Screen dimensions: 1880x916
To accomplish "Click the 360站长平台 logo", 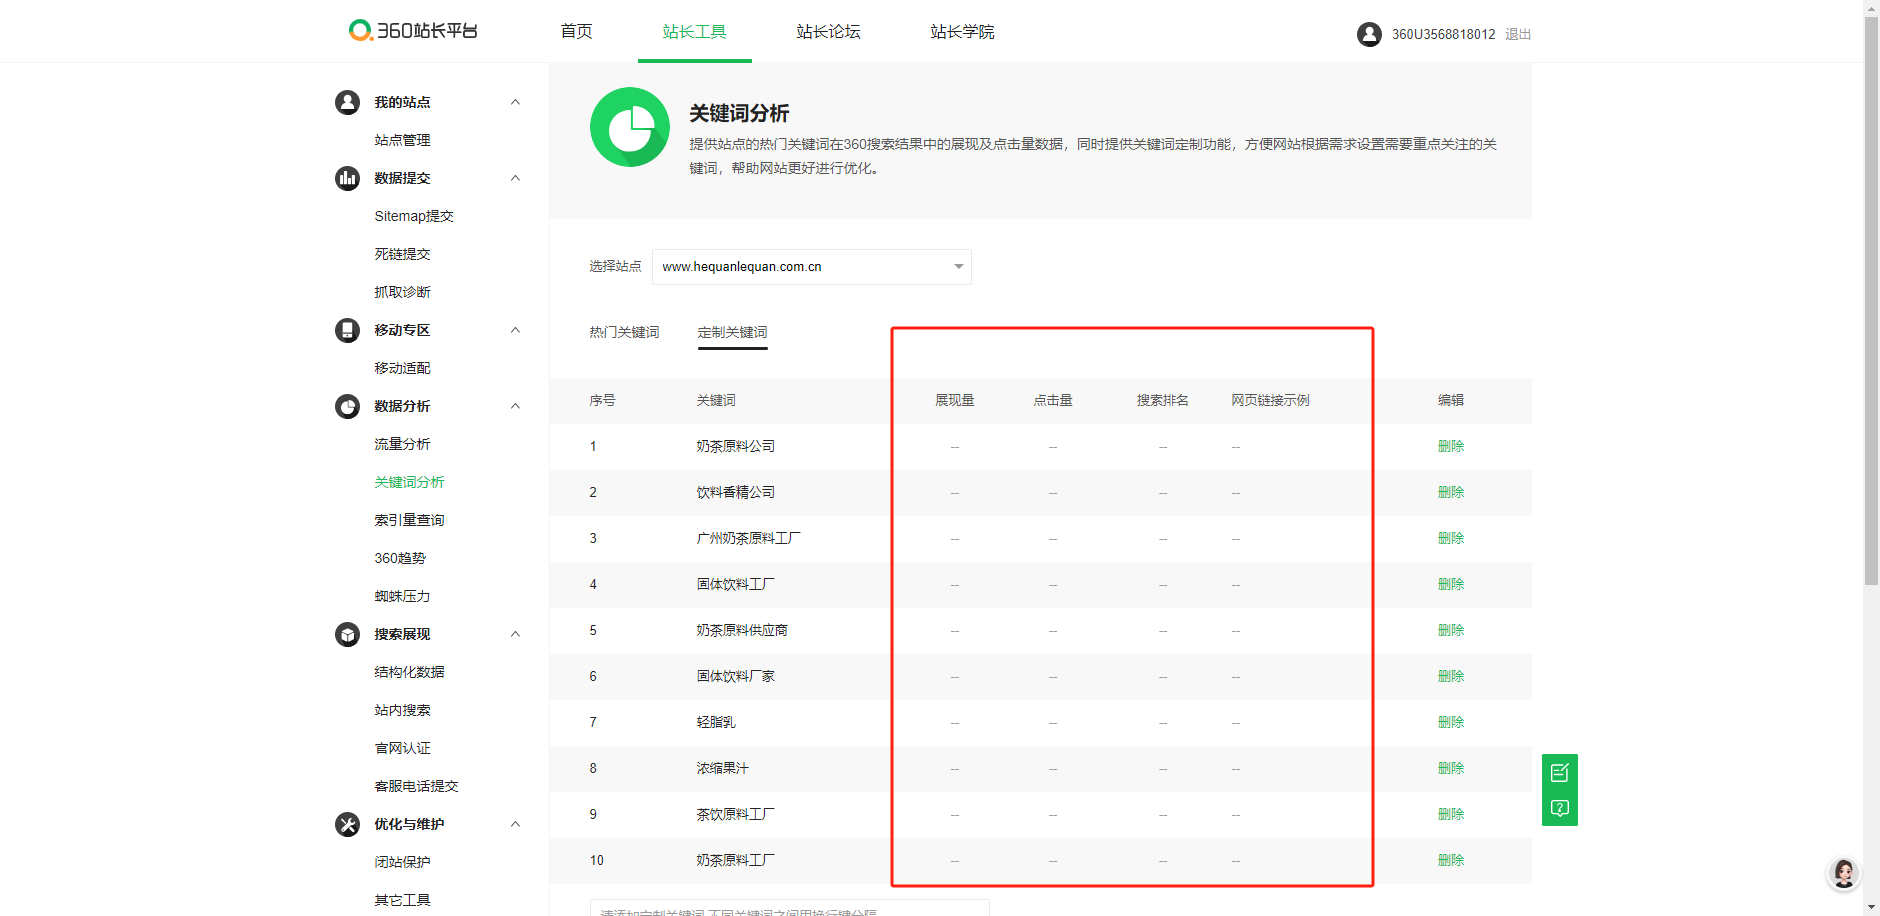I will (x=413, y=31).
